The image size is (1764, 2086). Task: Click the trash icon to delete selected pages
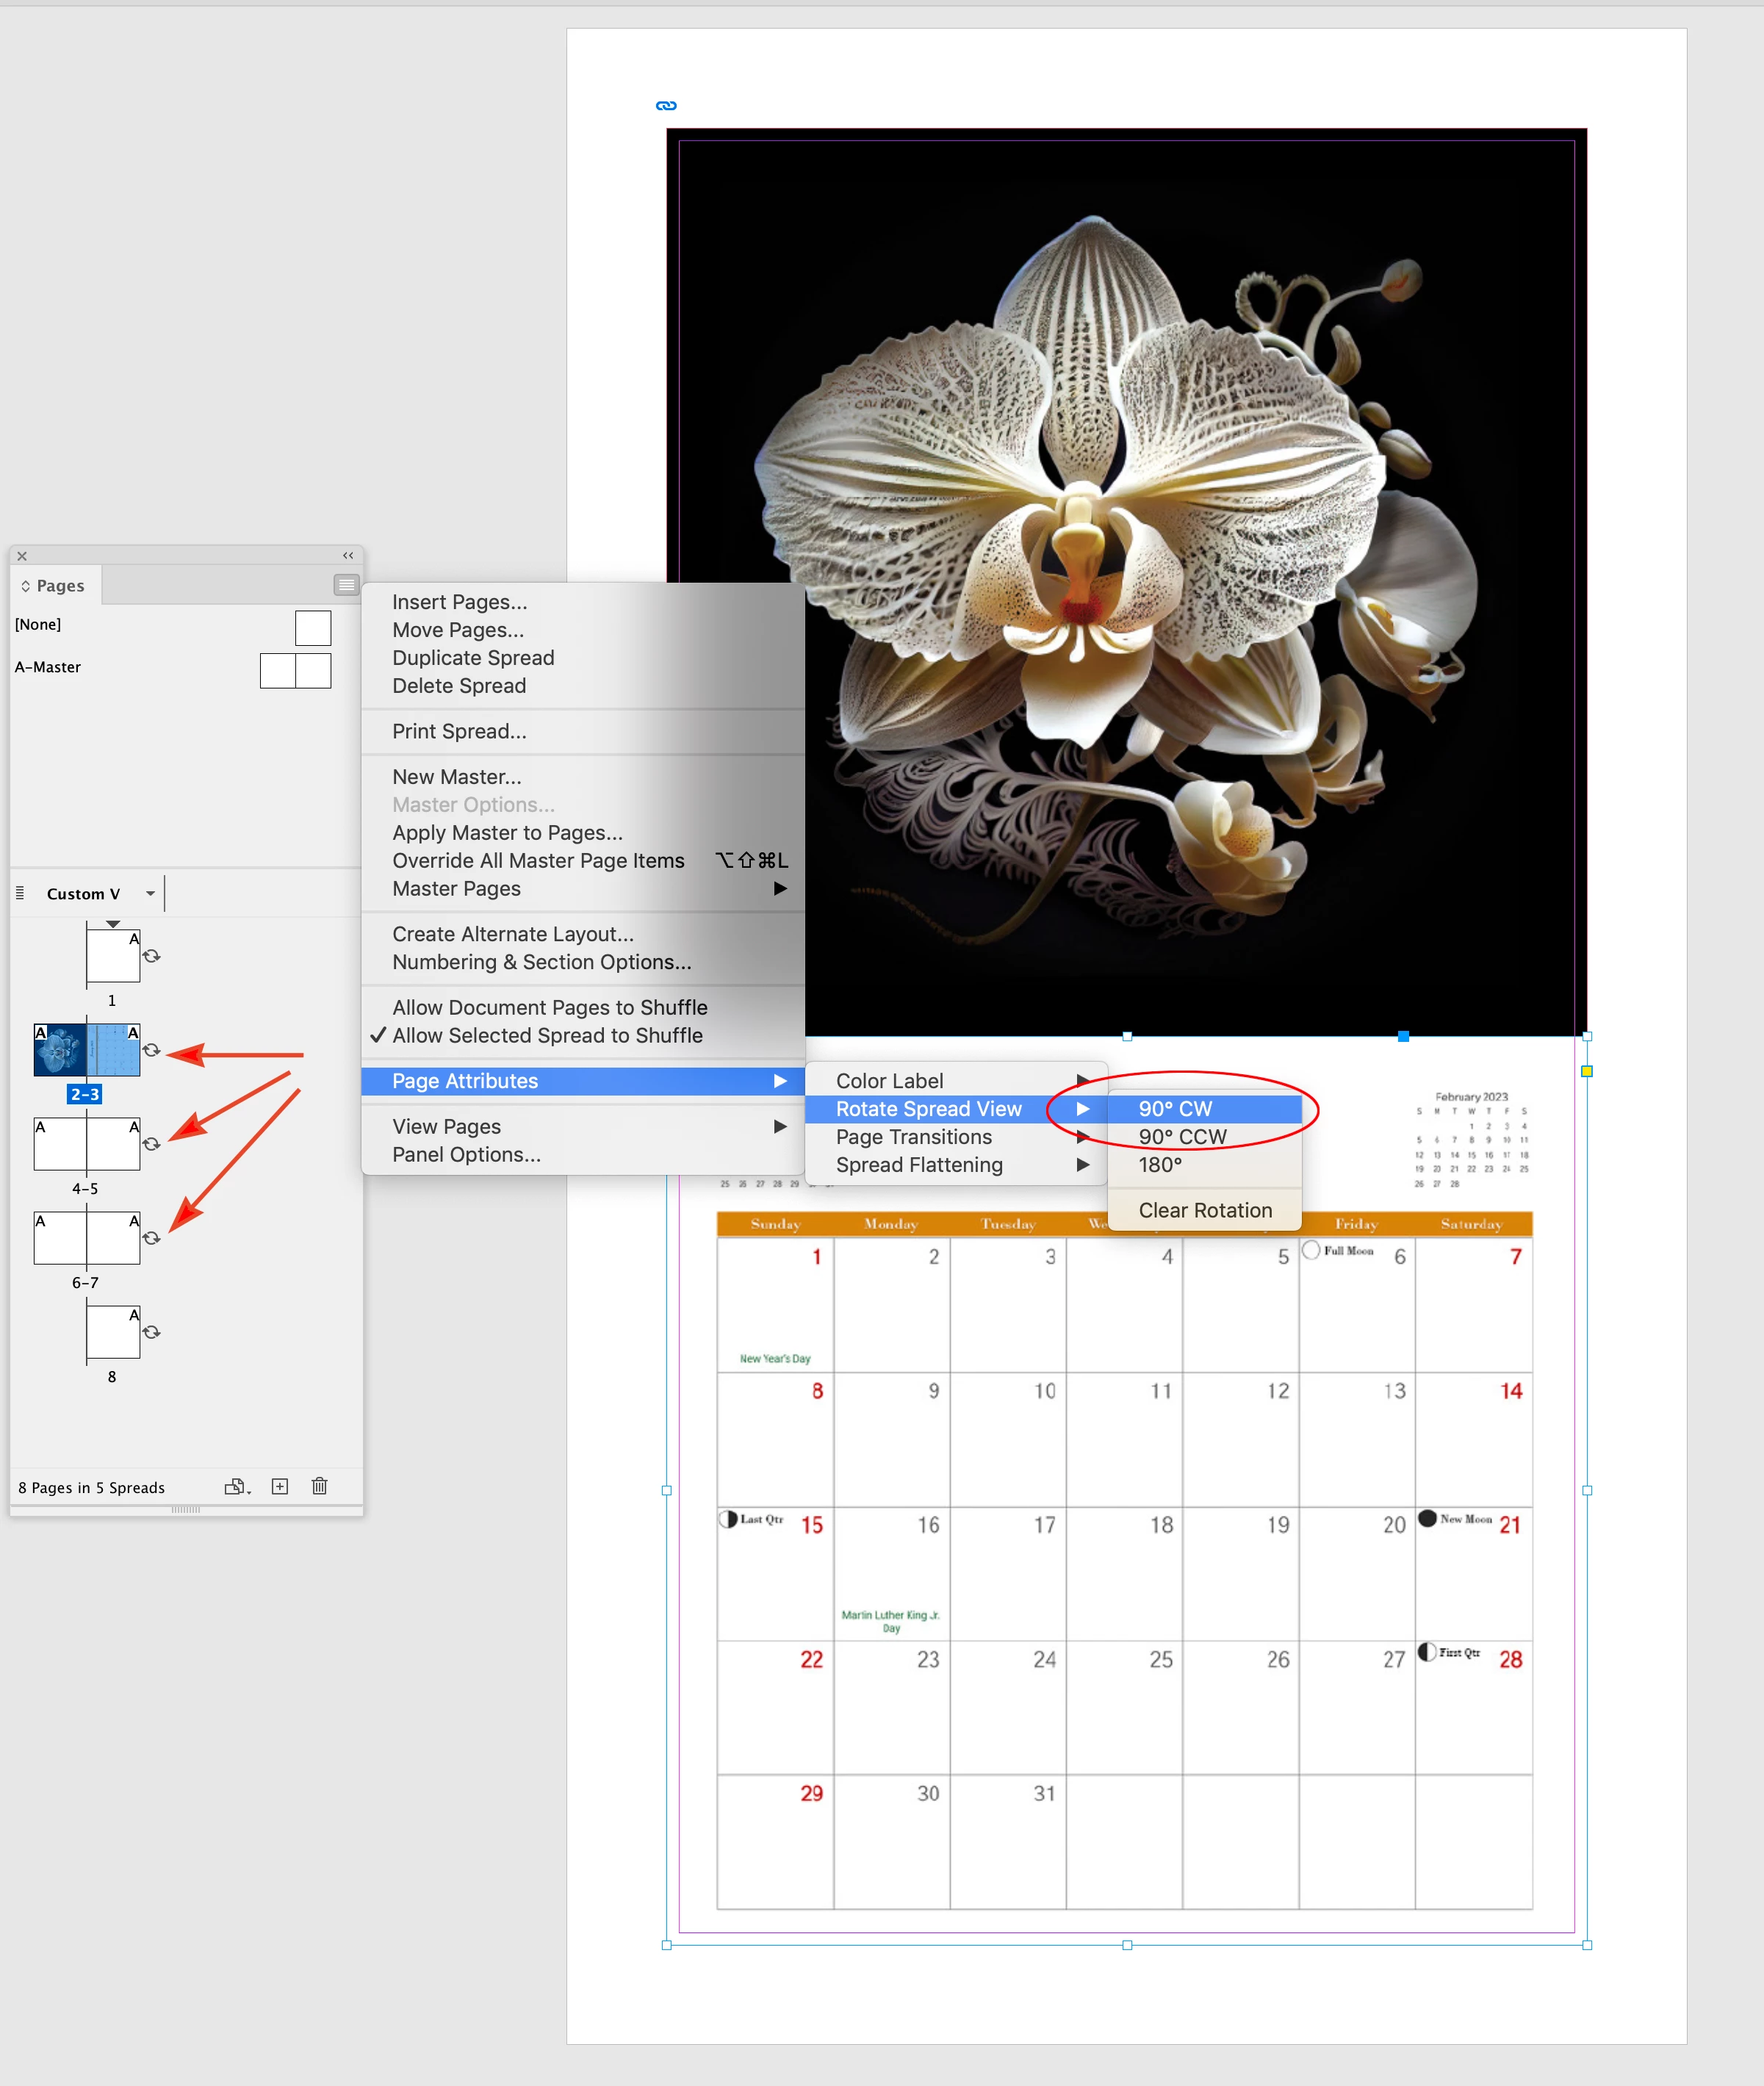319,1486
